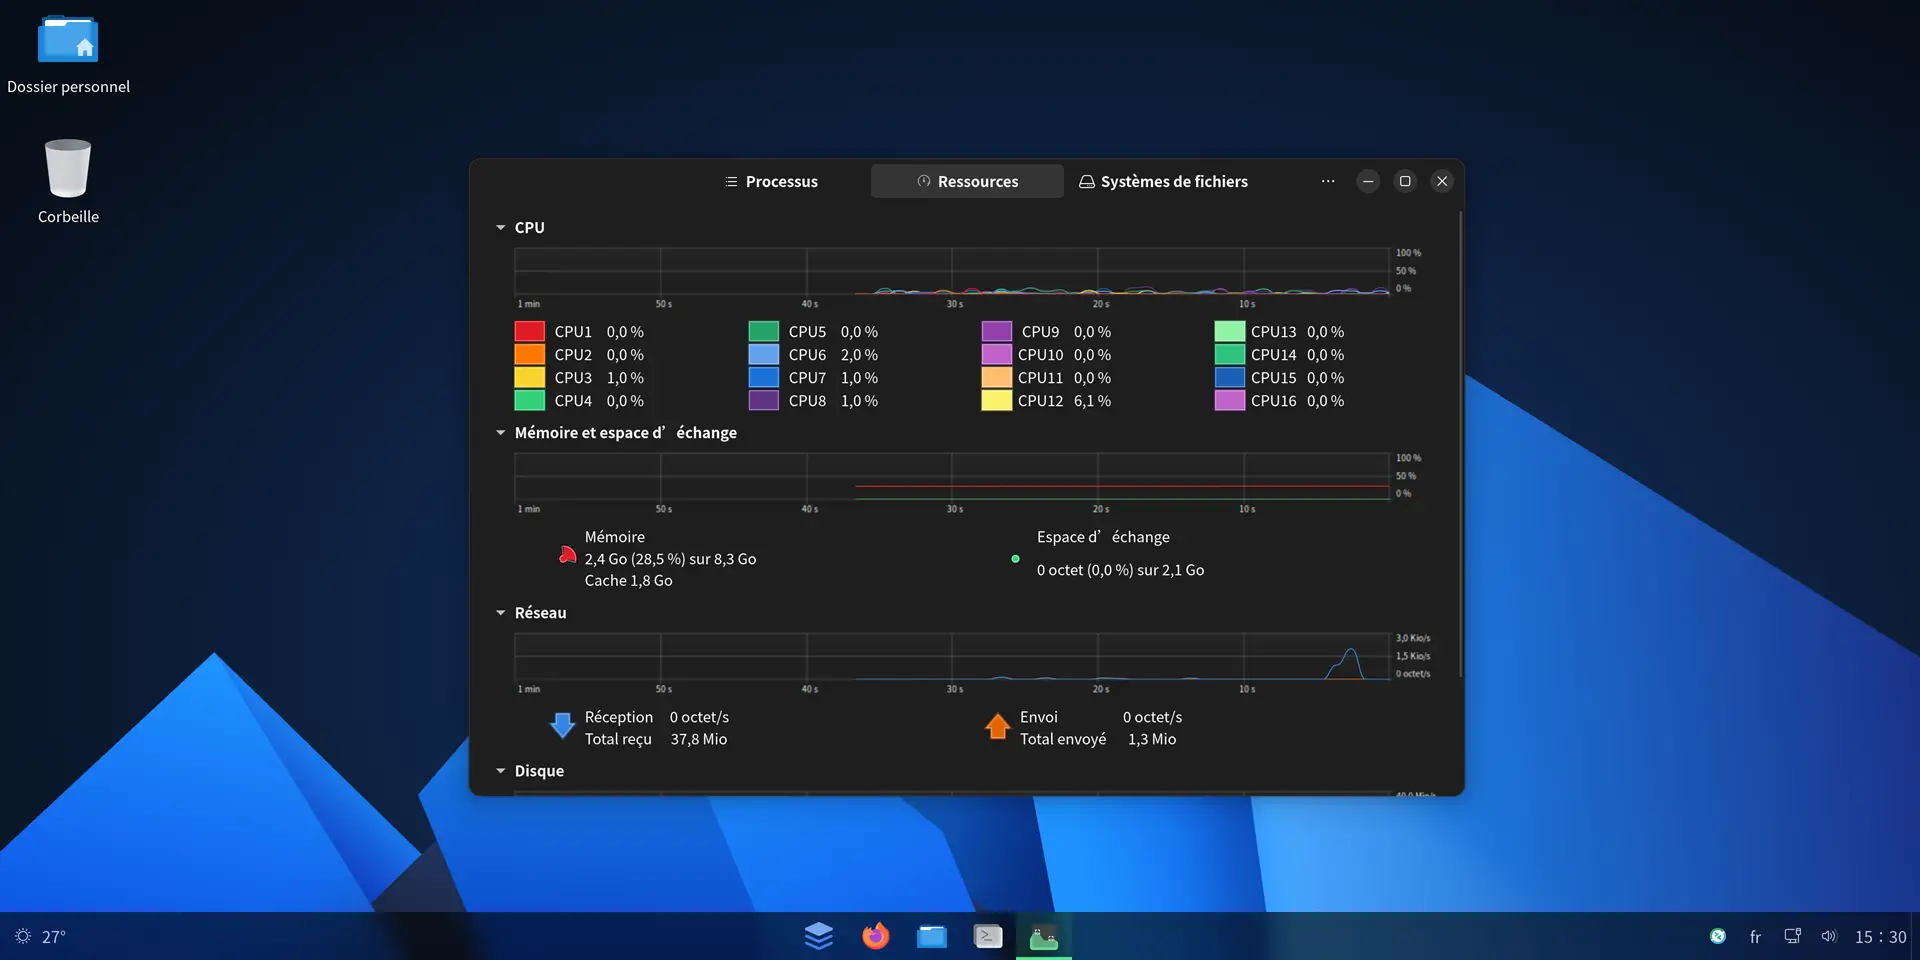Collapse Mémoire et espace d'échange section
The image size is (1920, 960).
click(501, 433)
